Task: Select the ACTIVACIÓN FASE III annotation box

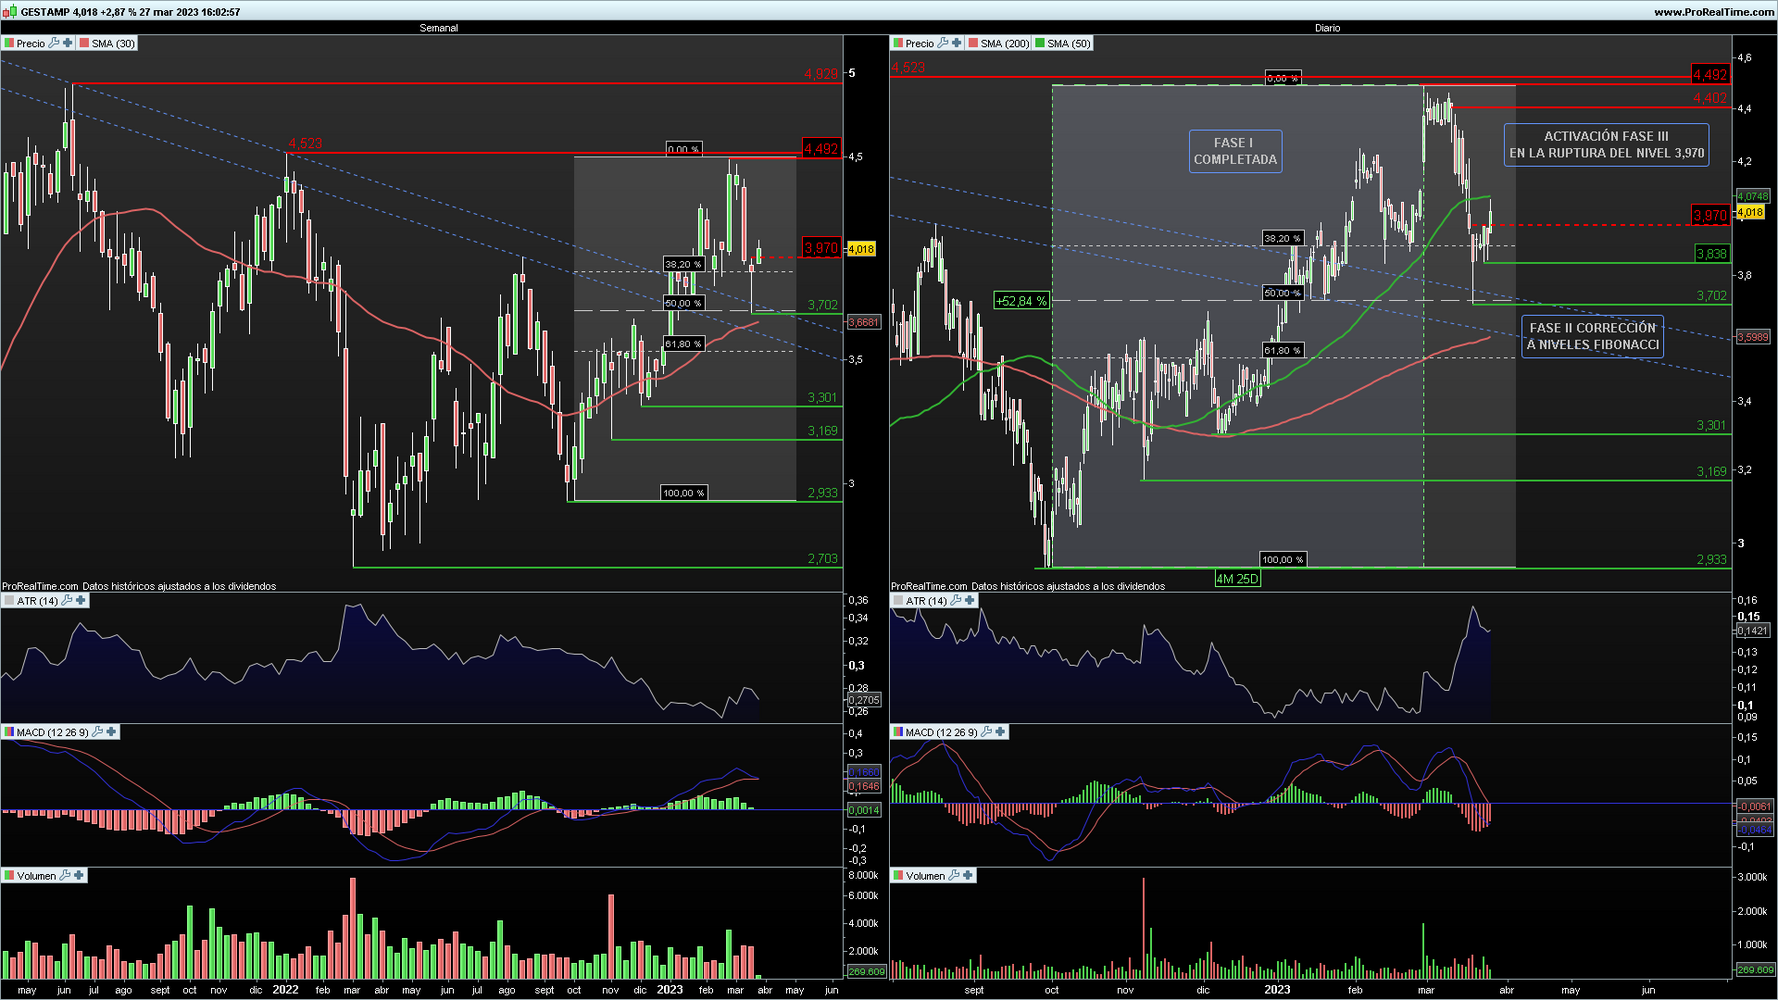Action: click(1606, 144)
